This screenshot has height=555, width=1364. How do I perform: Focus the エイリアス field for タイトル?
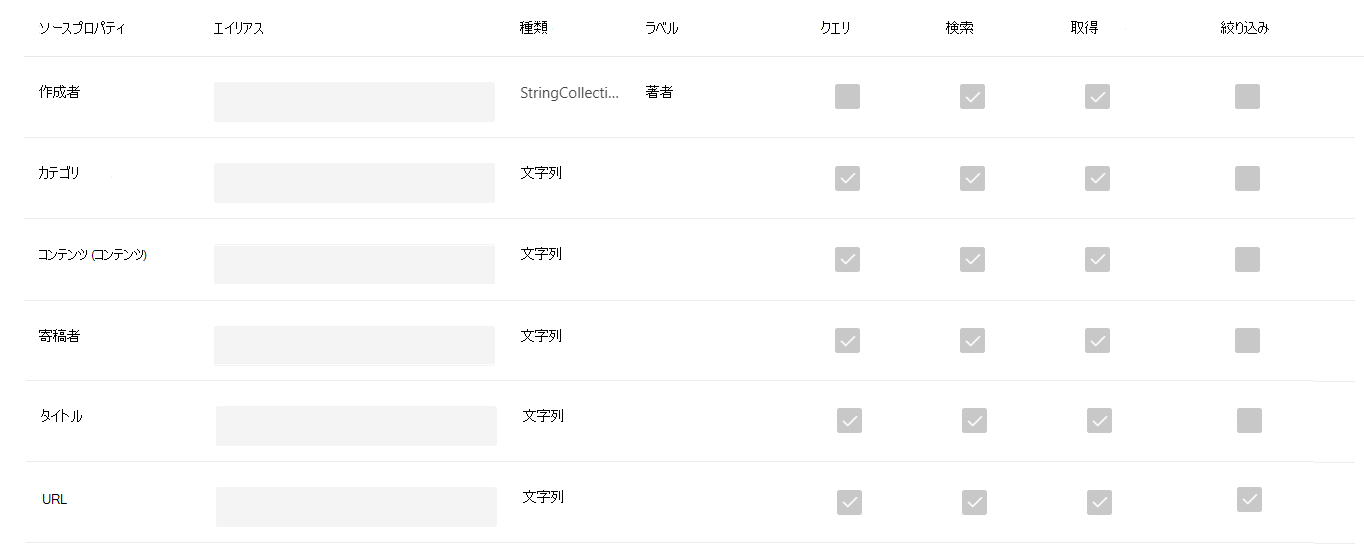click(356, 426)
